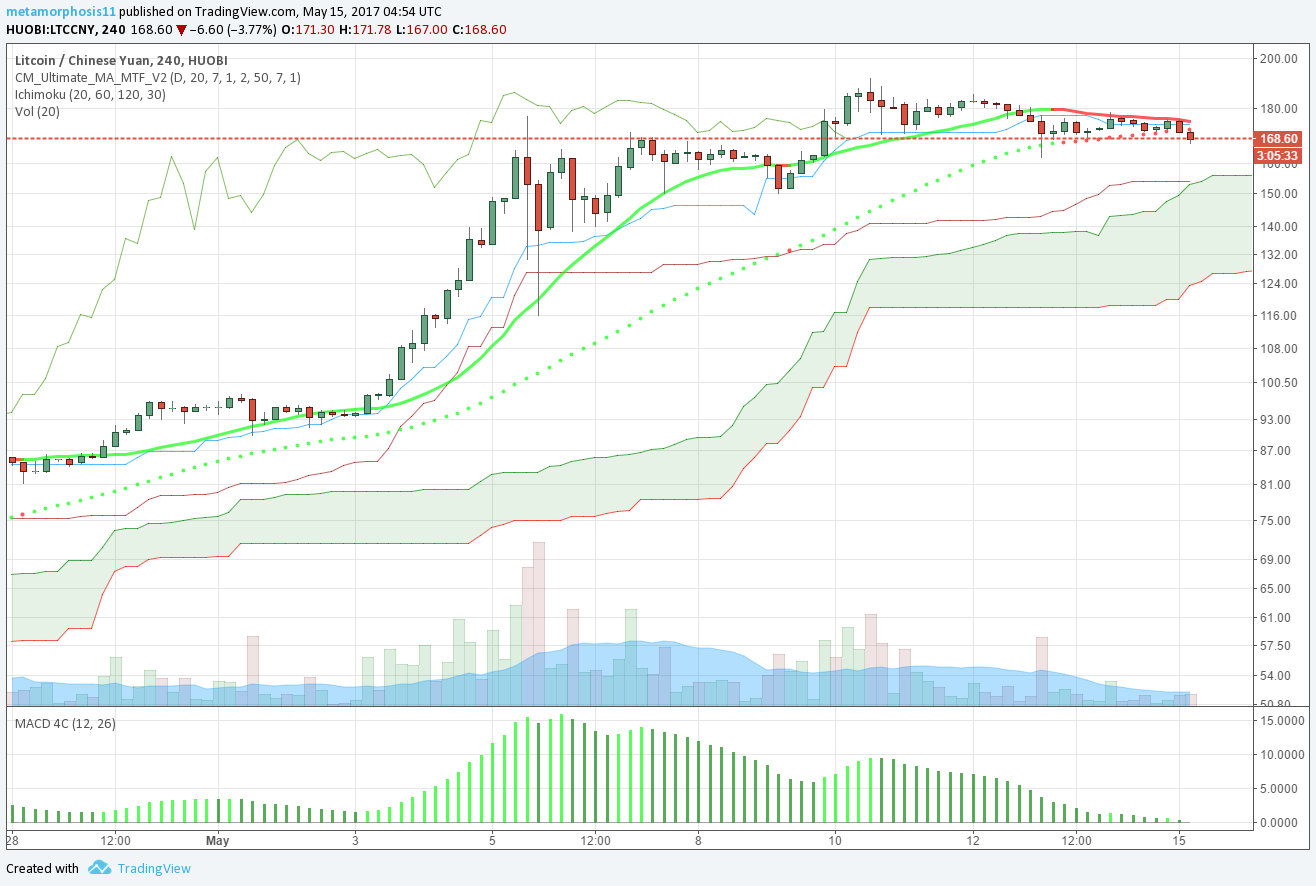Click the 28 date label on time axis

[12, 841]
